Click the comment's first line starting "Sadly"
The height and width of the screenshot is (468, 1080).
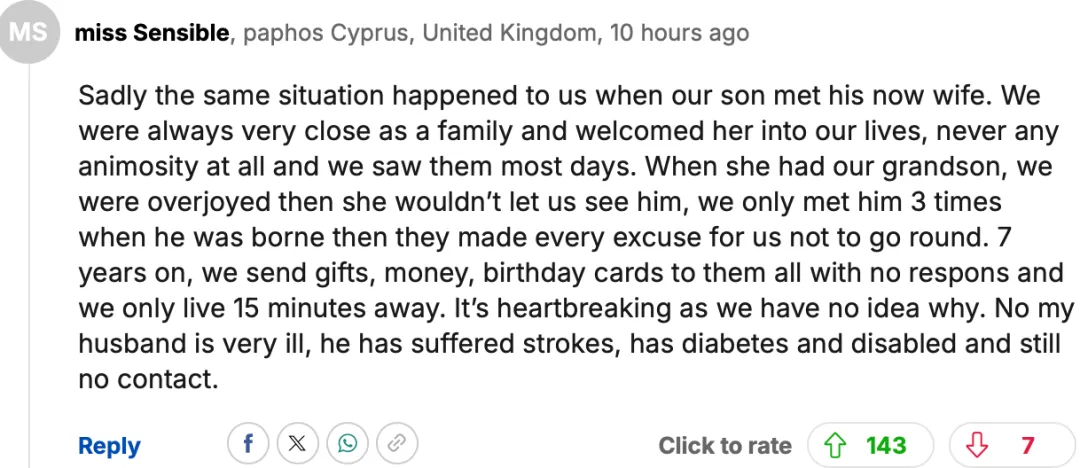tap(559, 97)
